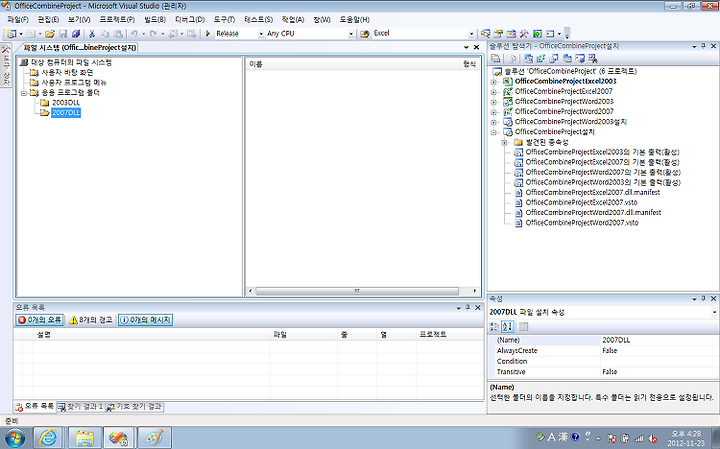Open Paint from the taskbar
This screenshot has height=449, width=720.
(x=154, y=438)
